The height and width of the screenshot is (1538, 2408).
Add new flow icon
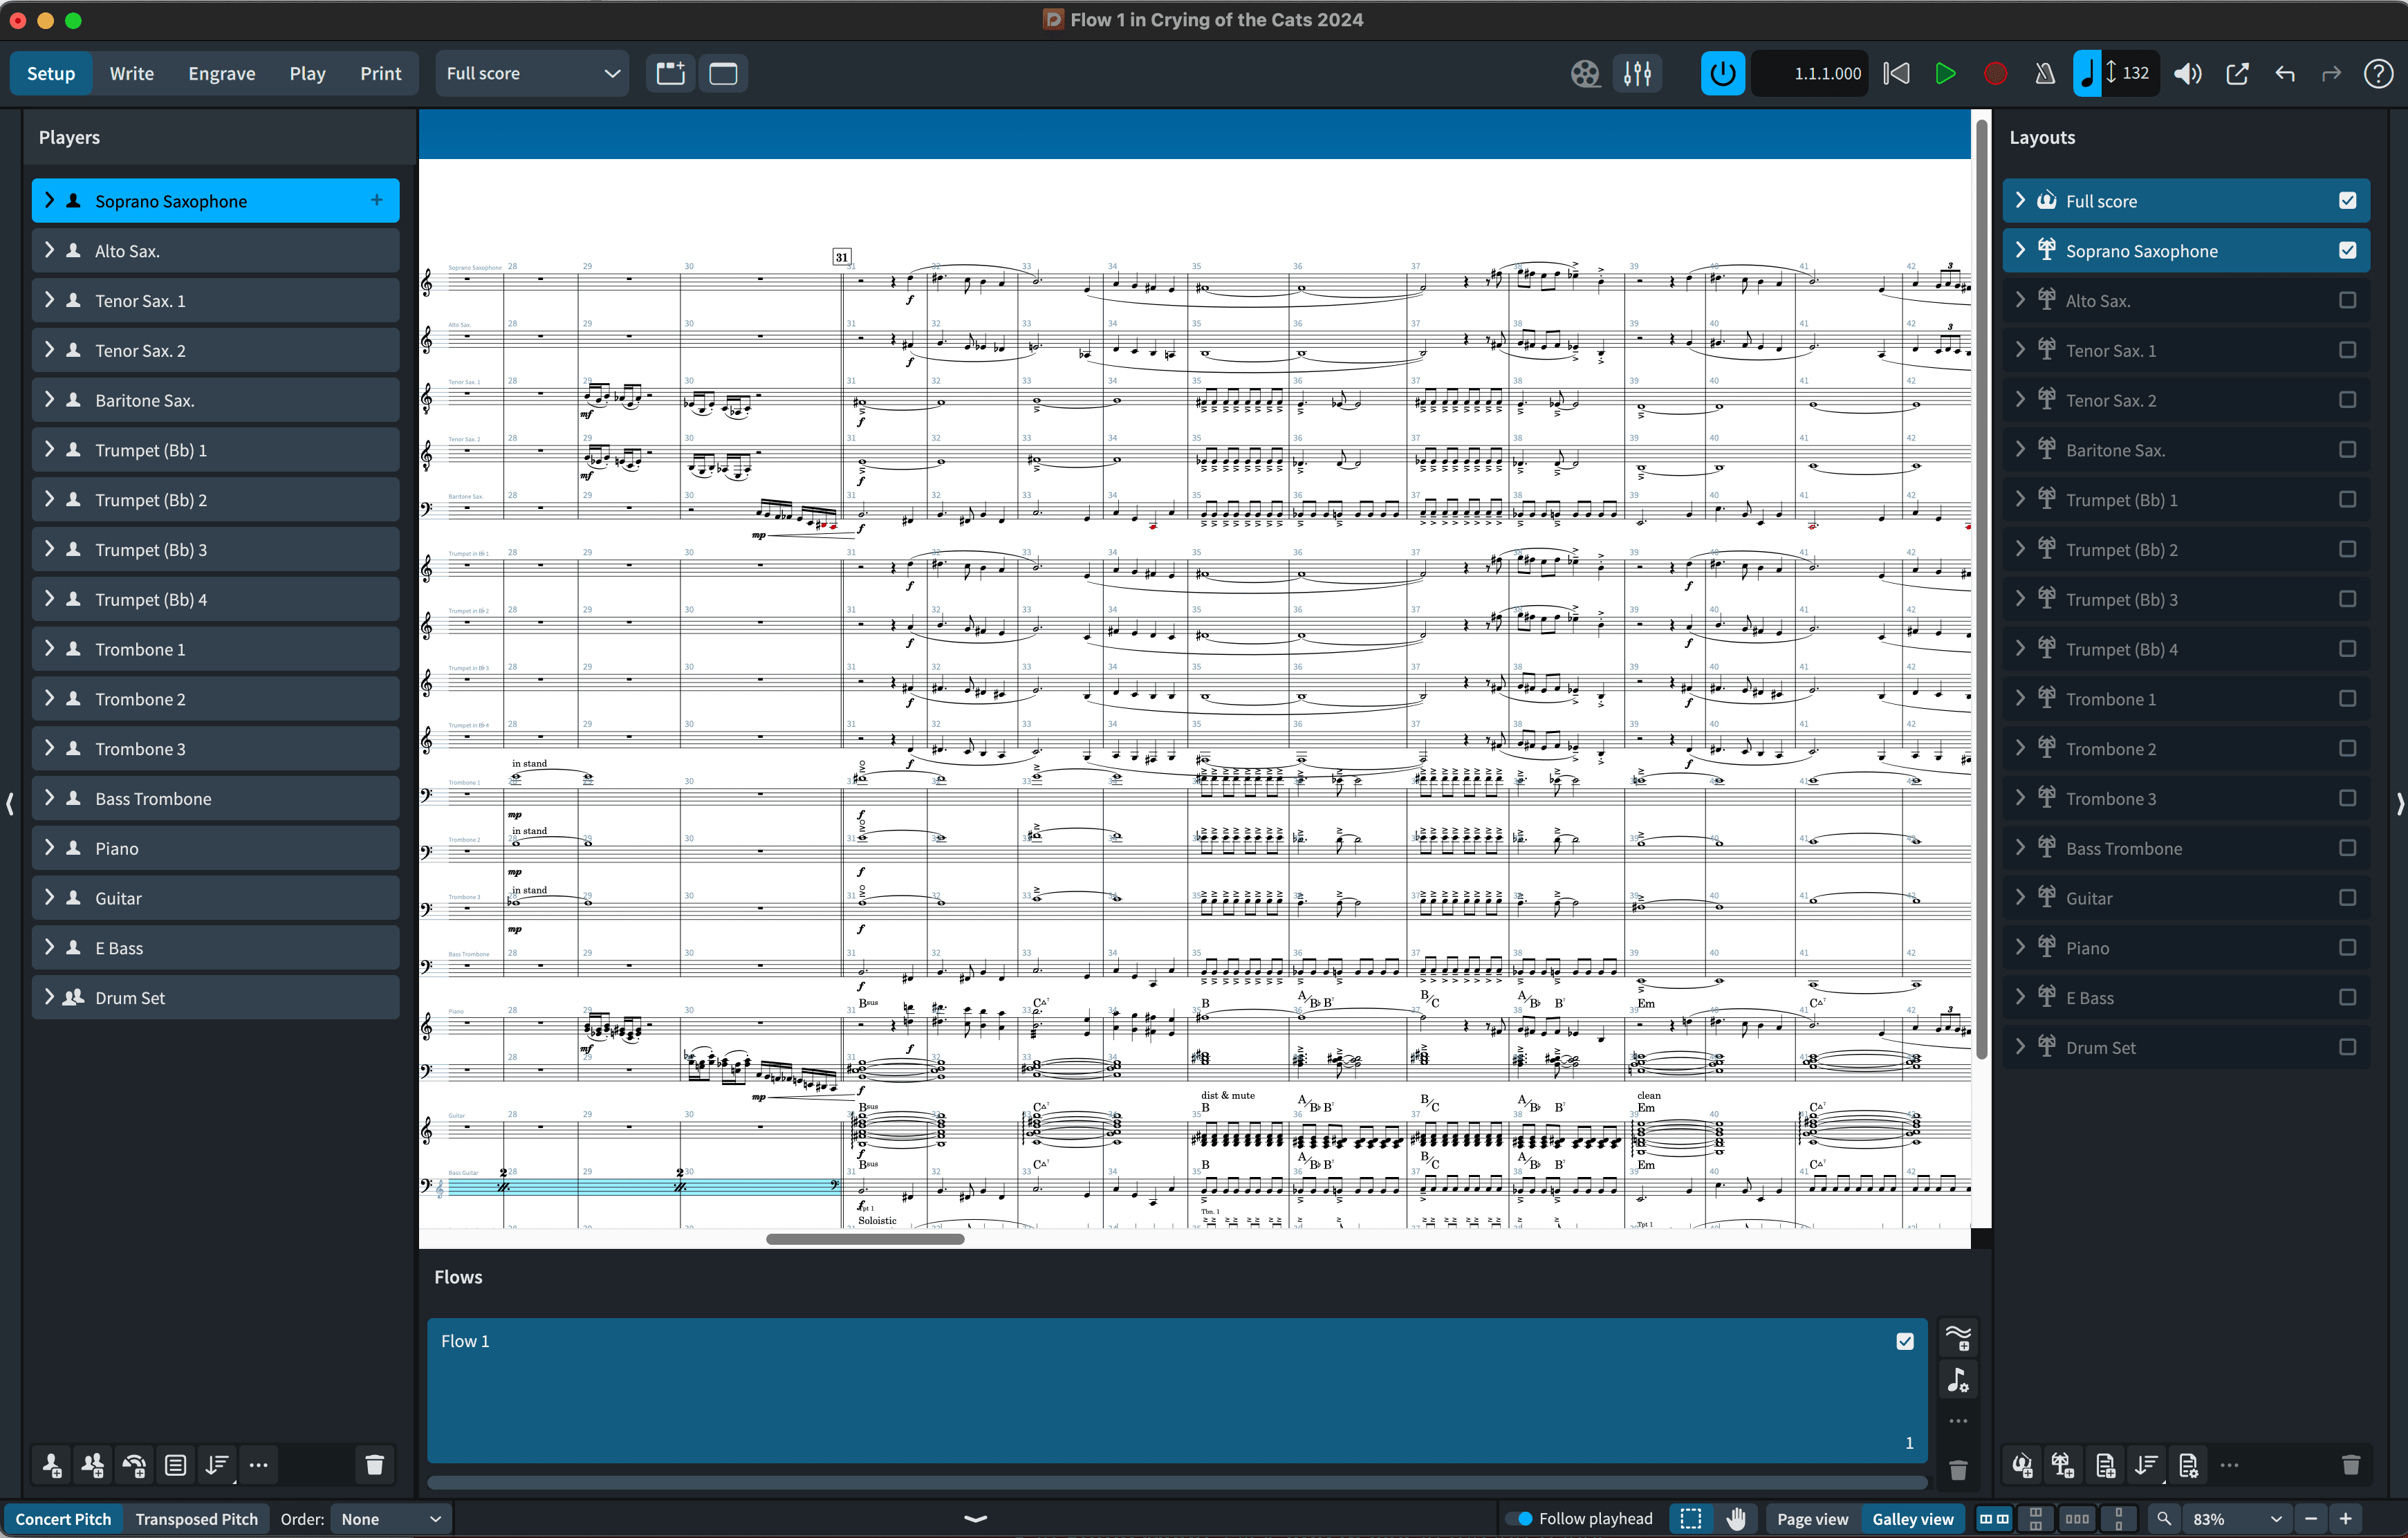coord(1958,1337)
